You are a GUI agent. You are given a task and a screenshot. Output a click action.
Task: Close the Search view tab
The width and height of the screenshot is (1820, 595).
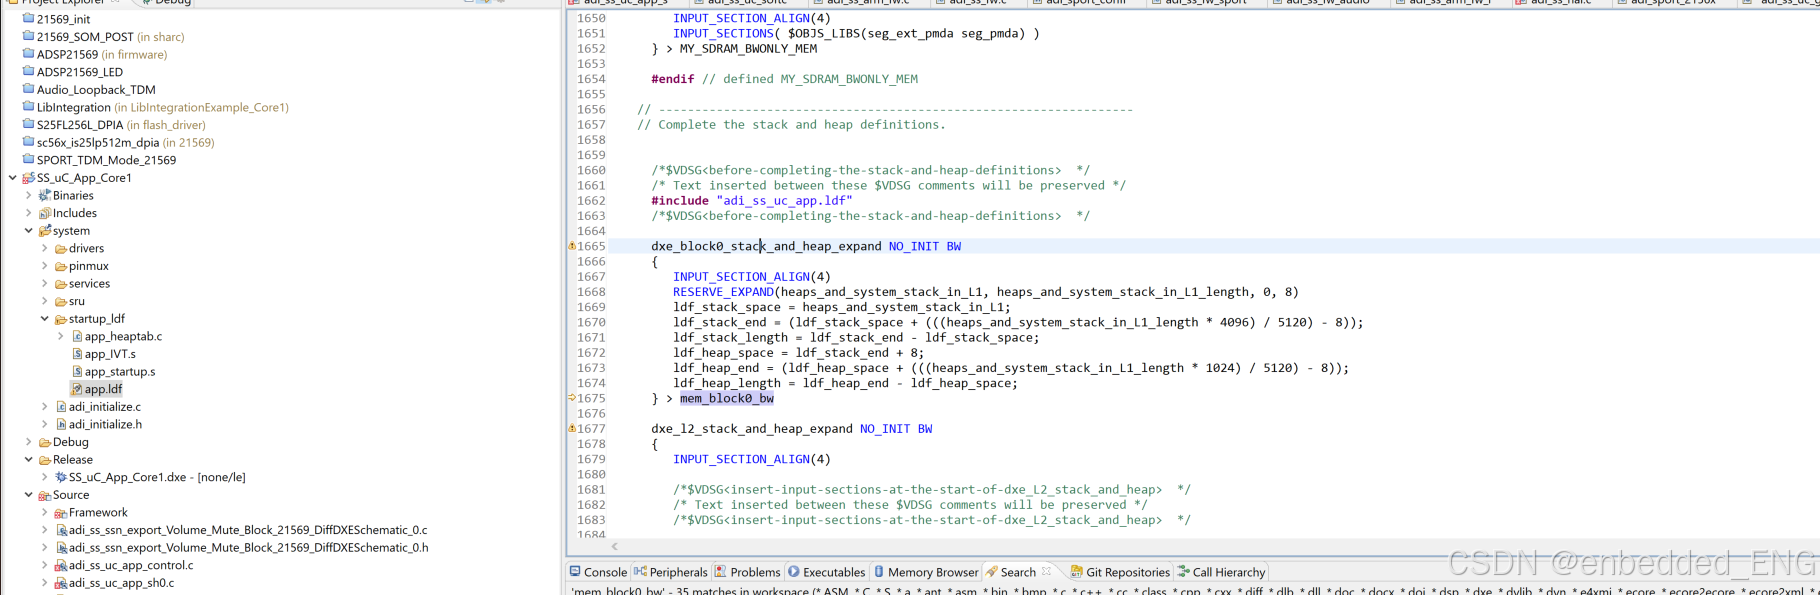click(x=1047, y=572)
